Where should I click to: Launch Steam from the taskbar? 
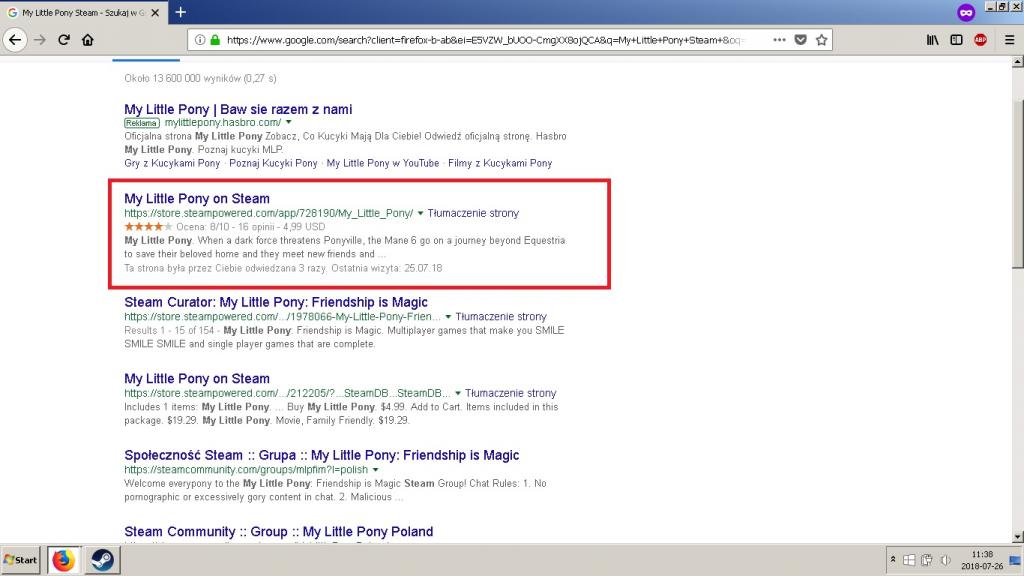(101, 560)
